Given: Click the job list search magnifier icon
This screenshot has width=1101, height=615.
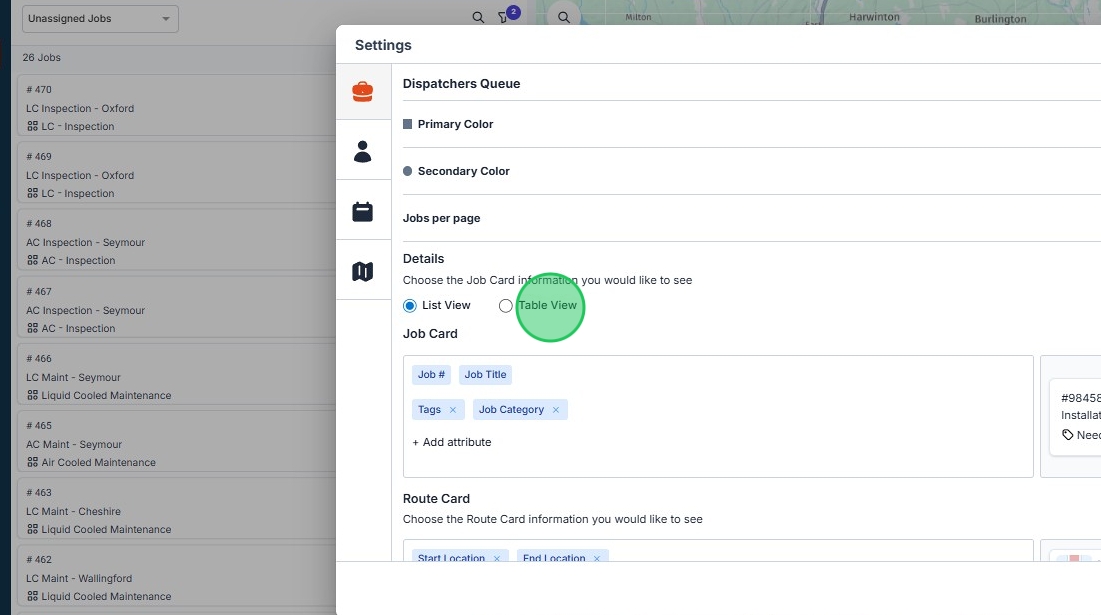Looking at the screenshot, I should click(478, 18).
